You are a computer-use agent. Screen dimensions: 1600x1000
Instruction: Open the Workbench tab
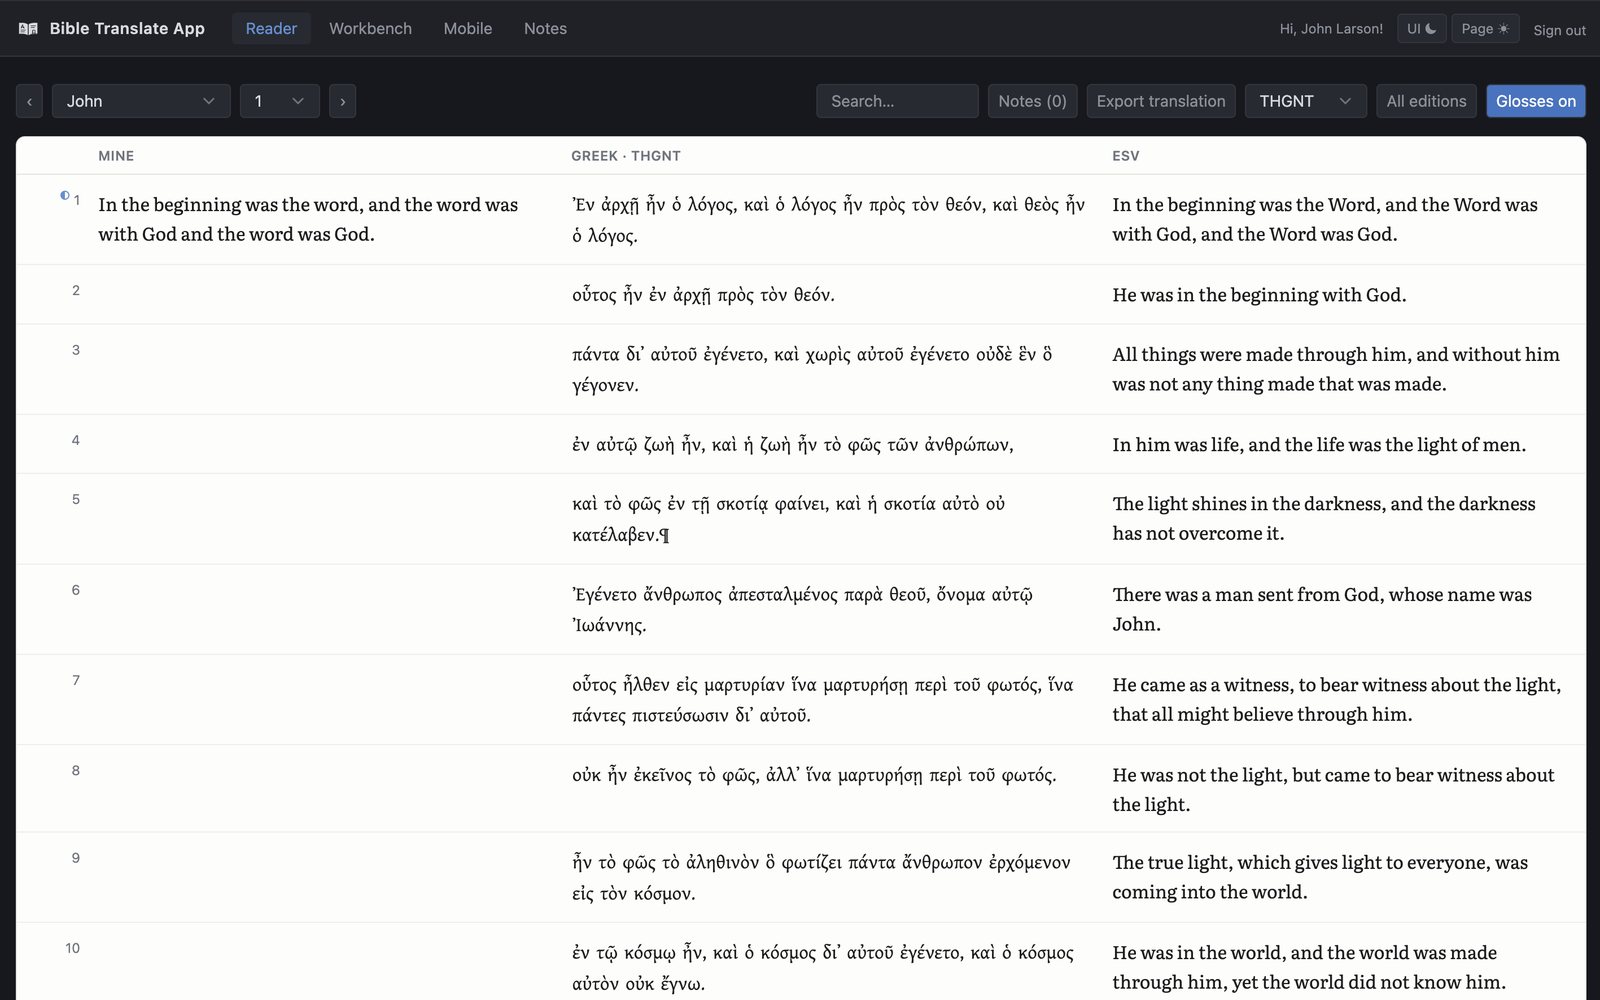[370, 29]
